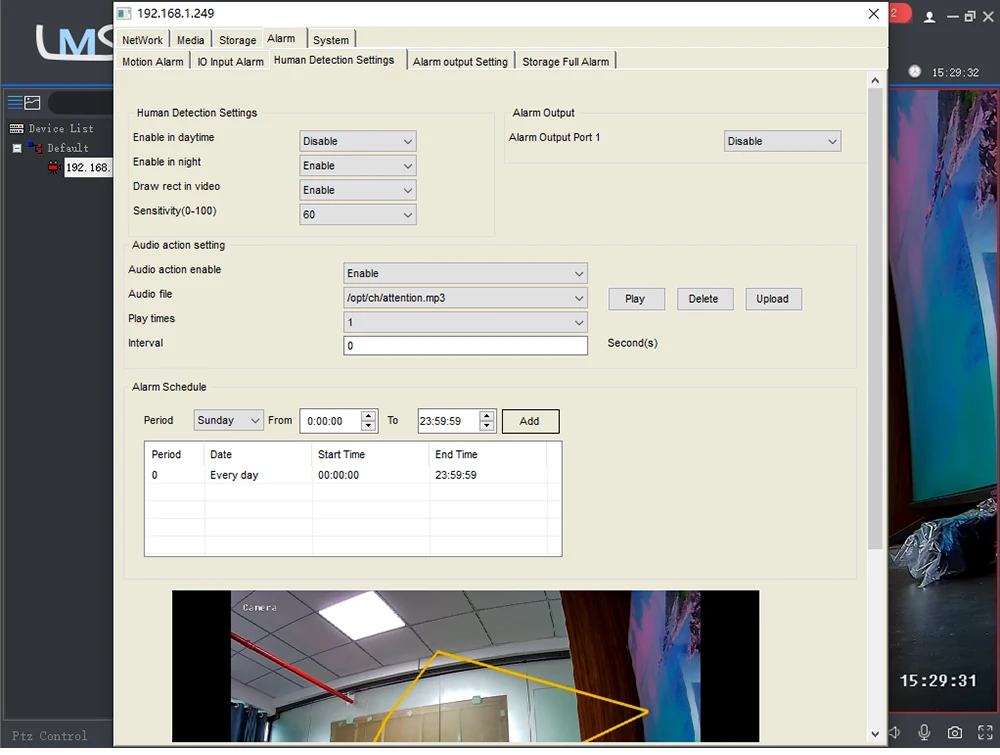Select the Human Detection Settings sub-tab
Viewport: 1000px width, 755px height.
(x=334, y=60)
